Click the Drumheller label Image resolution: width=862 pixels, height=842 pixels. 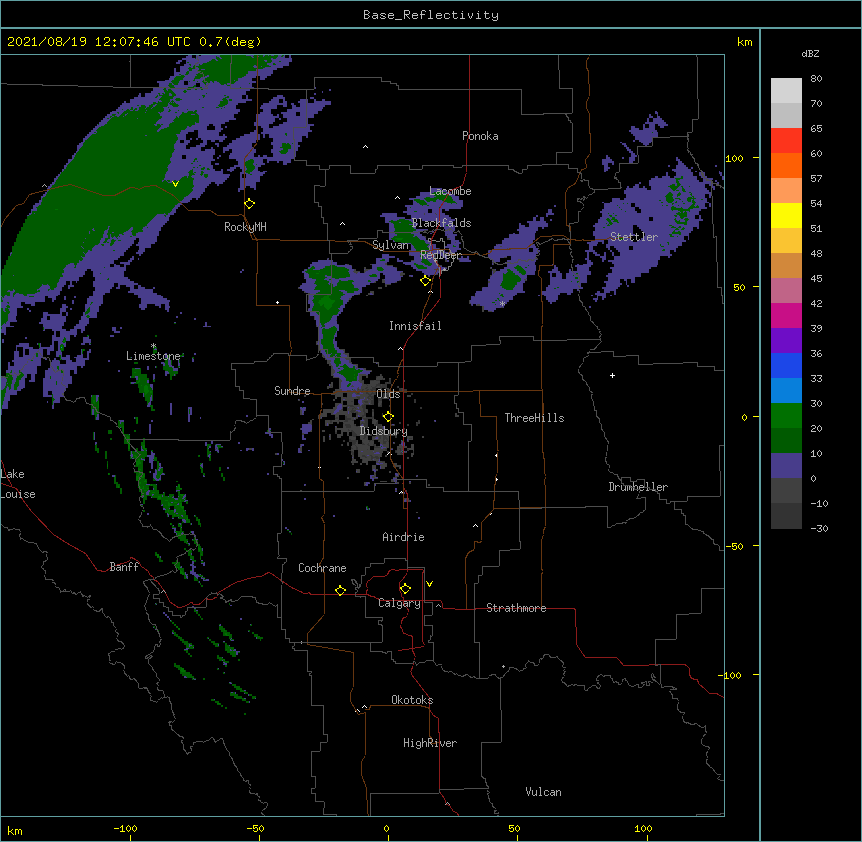[x=638, y=487]
